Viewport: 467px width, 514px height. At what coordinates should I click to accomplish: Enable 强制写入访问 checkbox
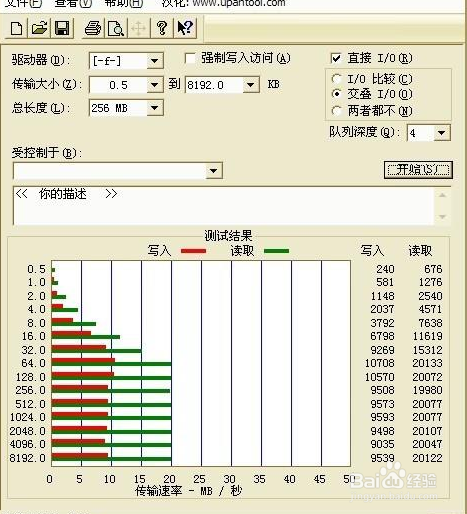point(190,59)
